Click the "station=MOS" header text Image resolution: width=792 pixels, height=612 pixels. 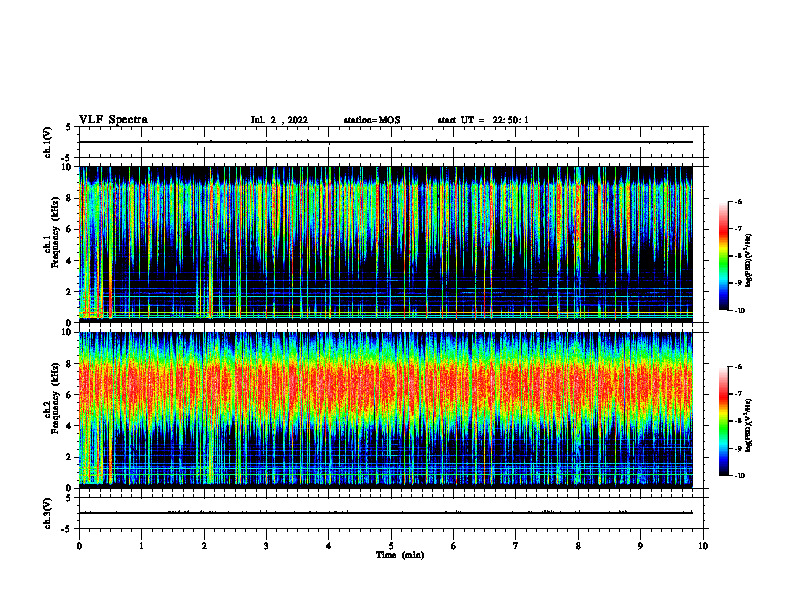(x=372, y=120)
